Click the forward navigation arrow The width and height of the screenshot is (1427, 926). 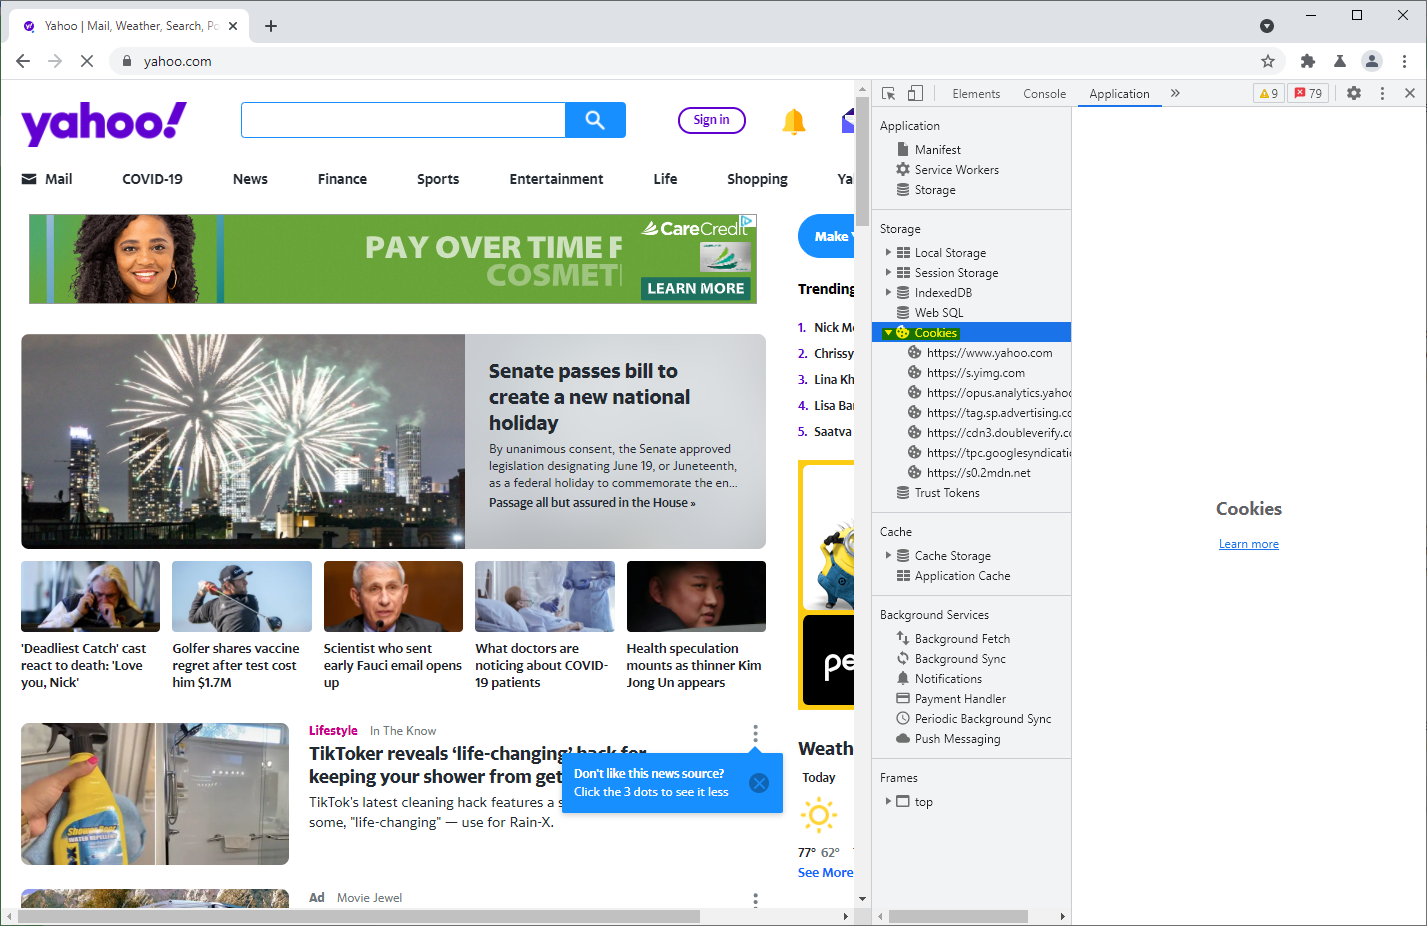point(55,61)
